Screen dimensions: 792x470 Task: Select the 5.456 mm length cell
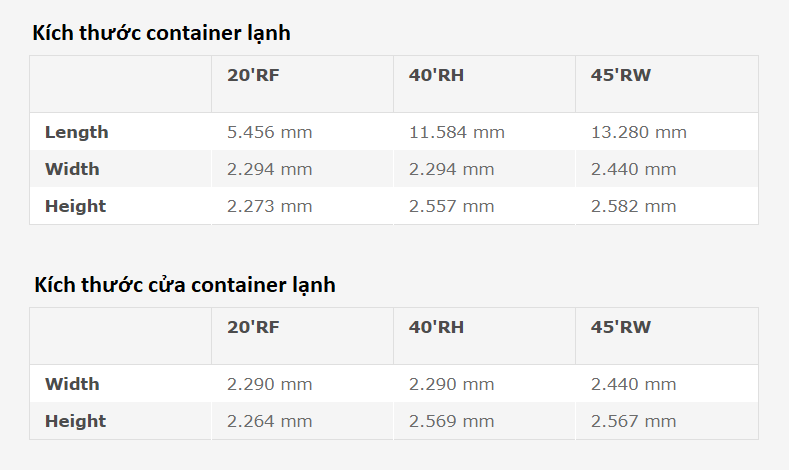(x=269, y=132)
